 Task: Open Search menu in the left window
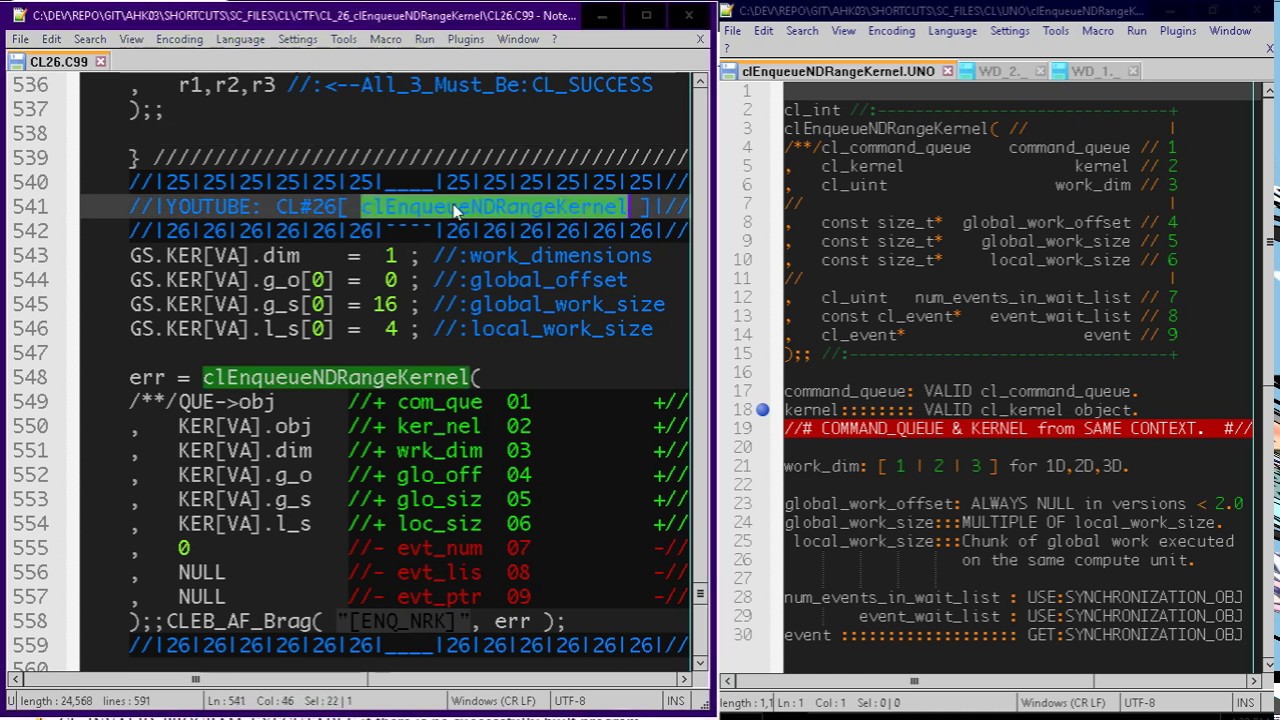click(x=89, y=39)
